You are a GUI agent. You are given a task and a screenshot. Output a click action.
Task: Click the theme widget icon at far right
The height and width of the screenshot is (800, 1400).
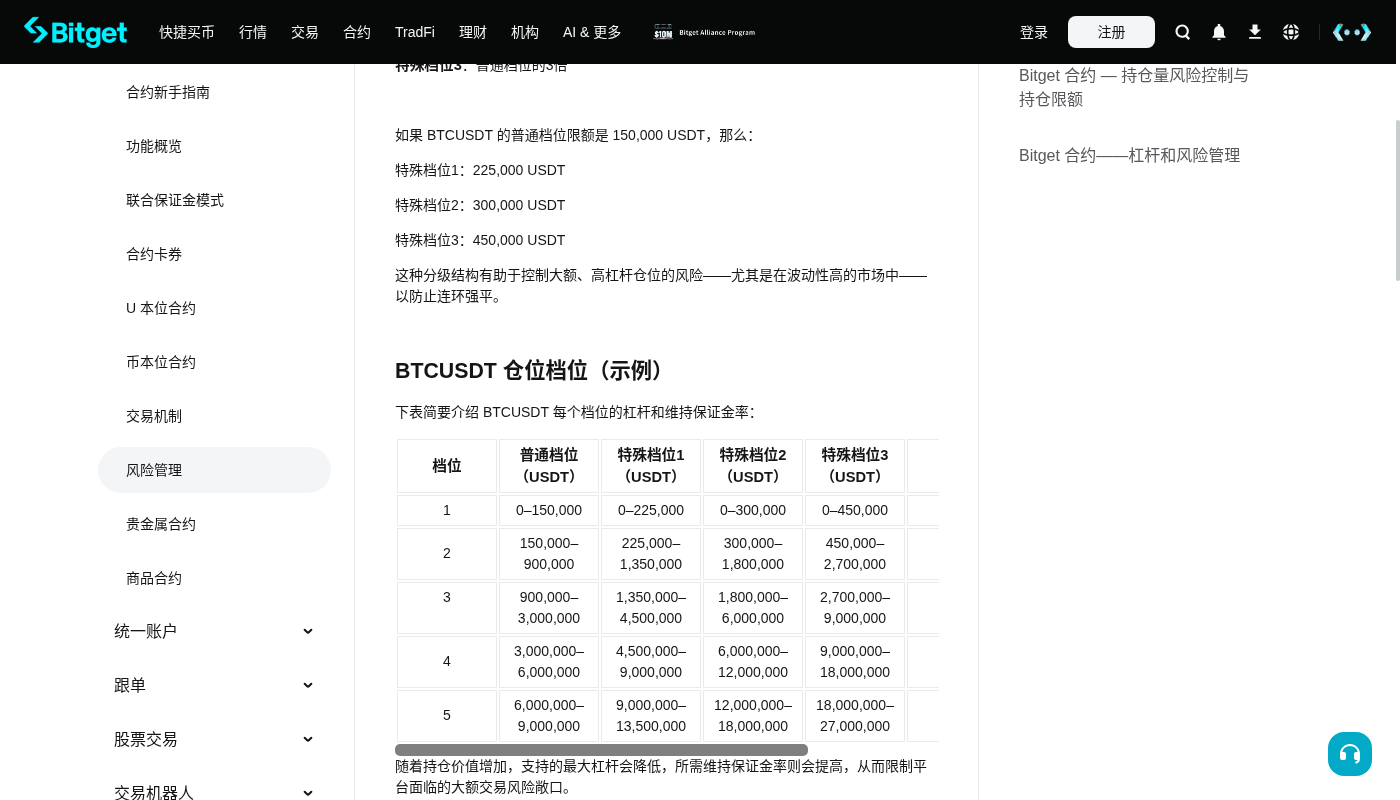1352,32
